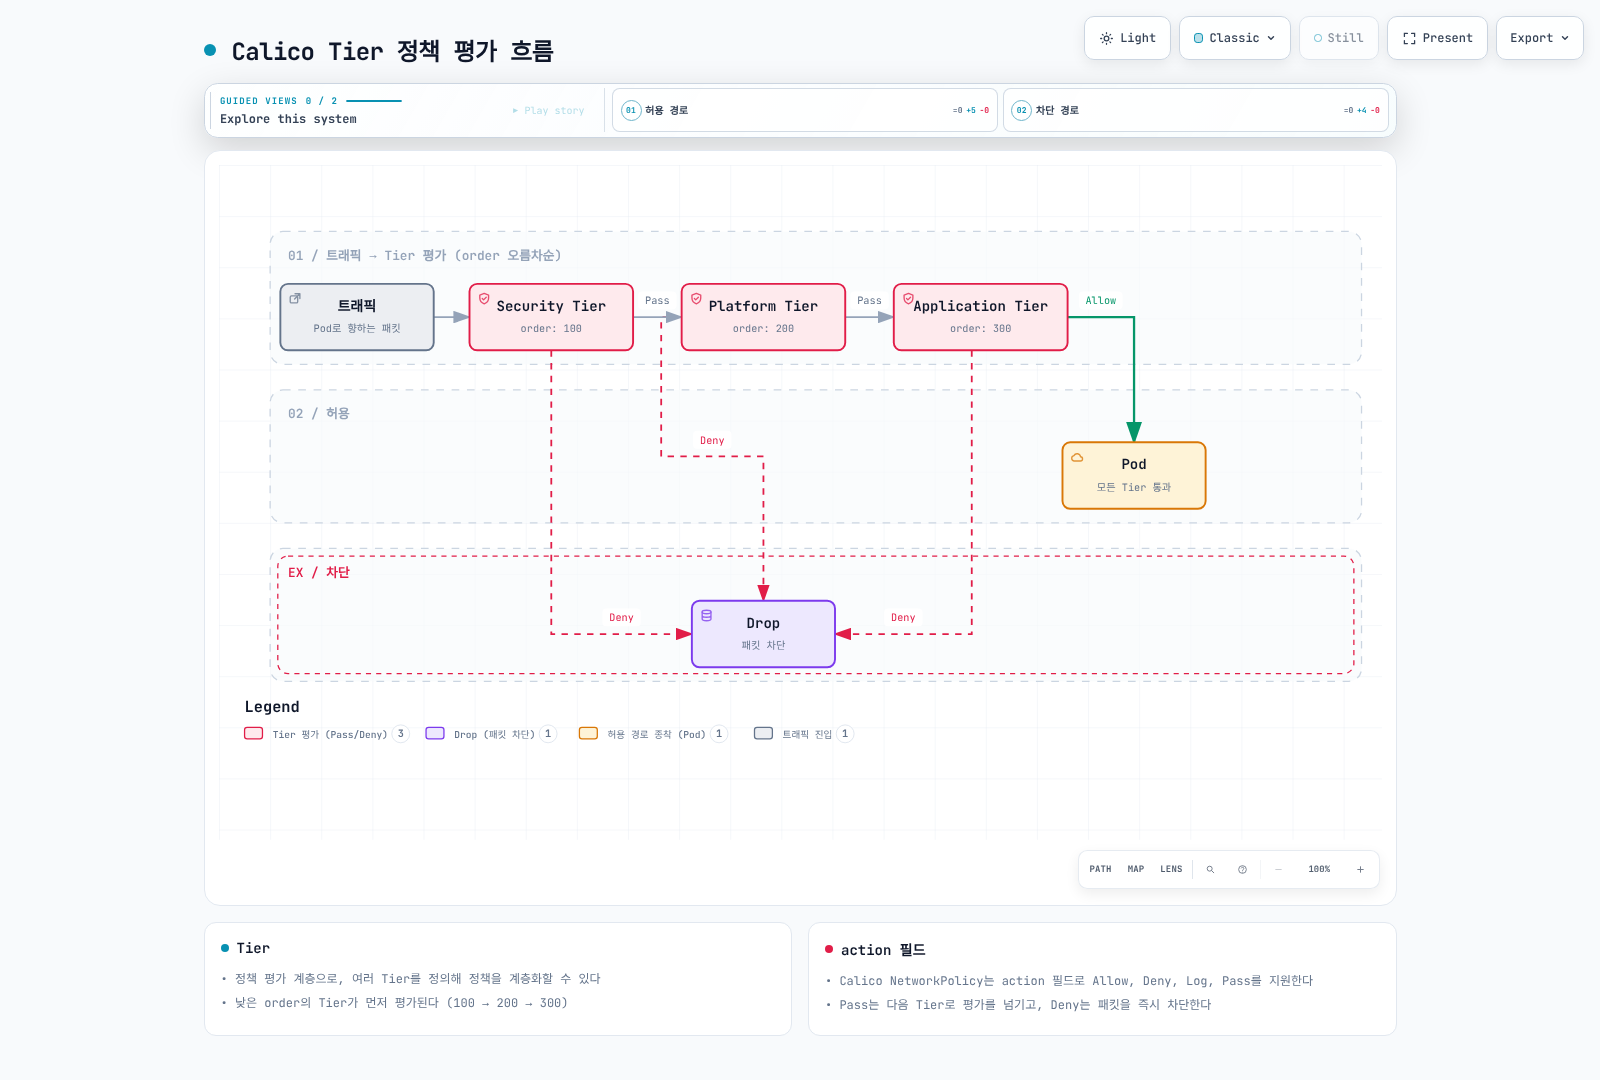
Task: Click Play story link
Action: tap(548, 111)
